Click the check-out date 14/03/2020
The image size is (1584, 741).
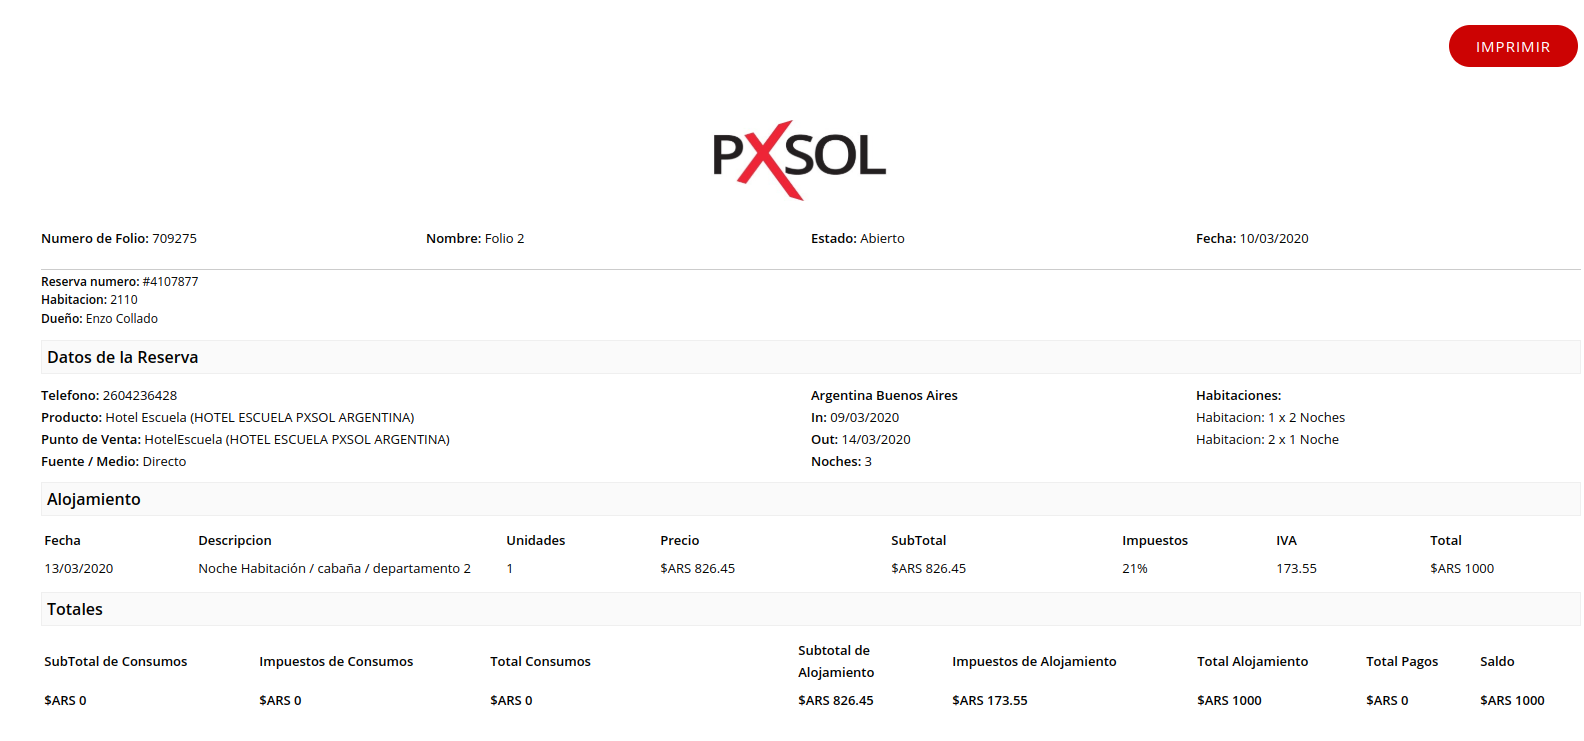pyautogui.click(x=875, y=440)
